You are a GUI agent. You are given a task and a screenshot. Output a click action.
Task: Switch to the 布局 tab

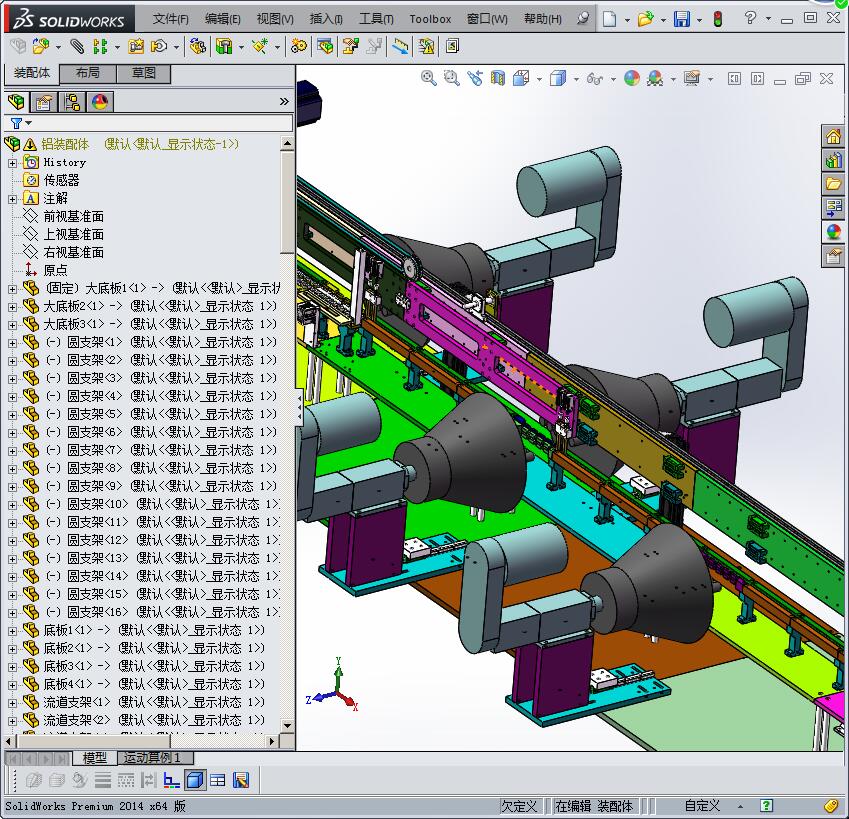[x=87, y=73]
